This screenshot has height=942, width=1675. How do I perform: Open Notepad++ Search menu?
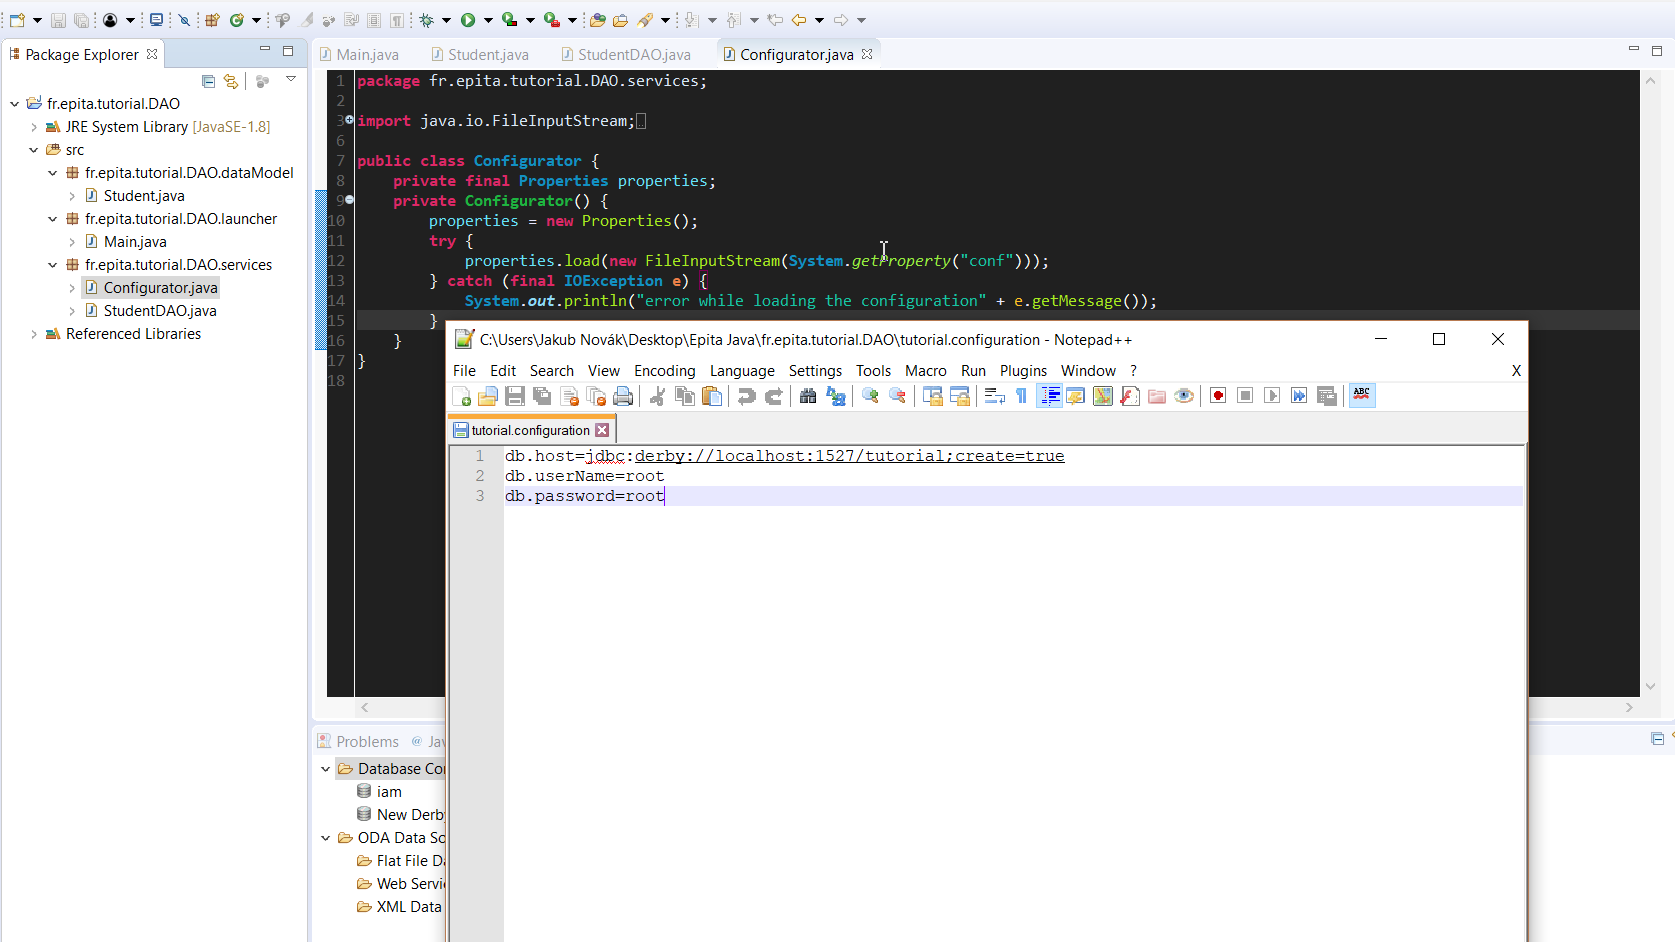[552, 371]
